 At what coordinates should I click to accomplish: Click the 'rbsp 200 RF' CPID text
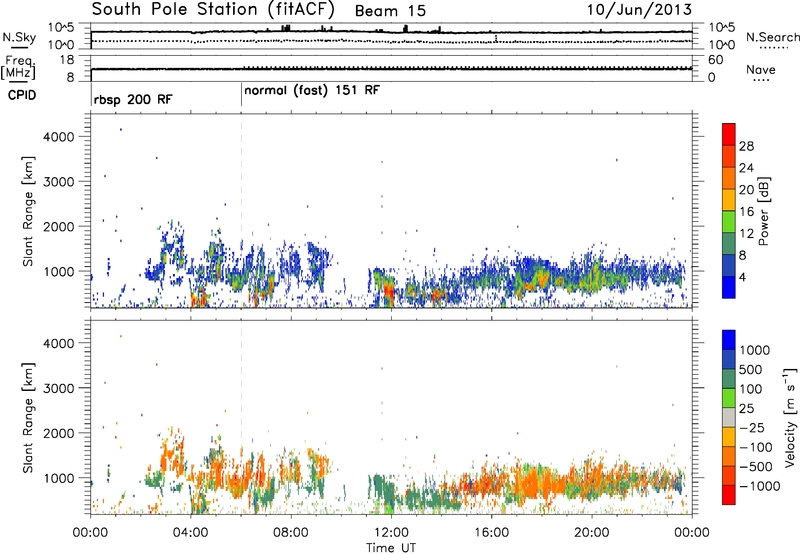coord(133,99)
